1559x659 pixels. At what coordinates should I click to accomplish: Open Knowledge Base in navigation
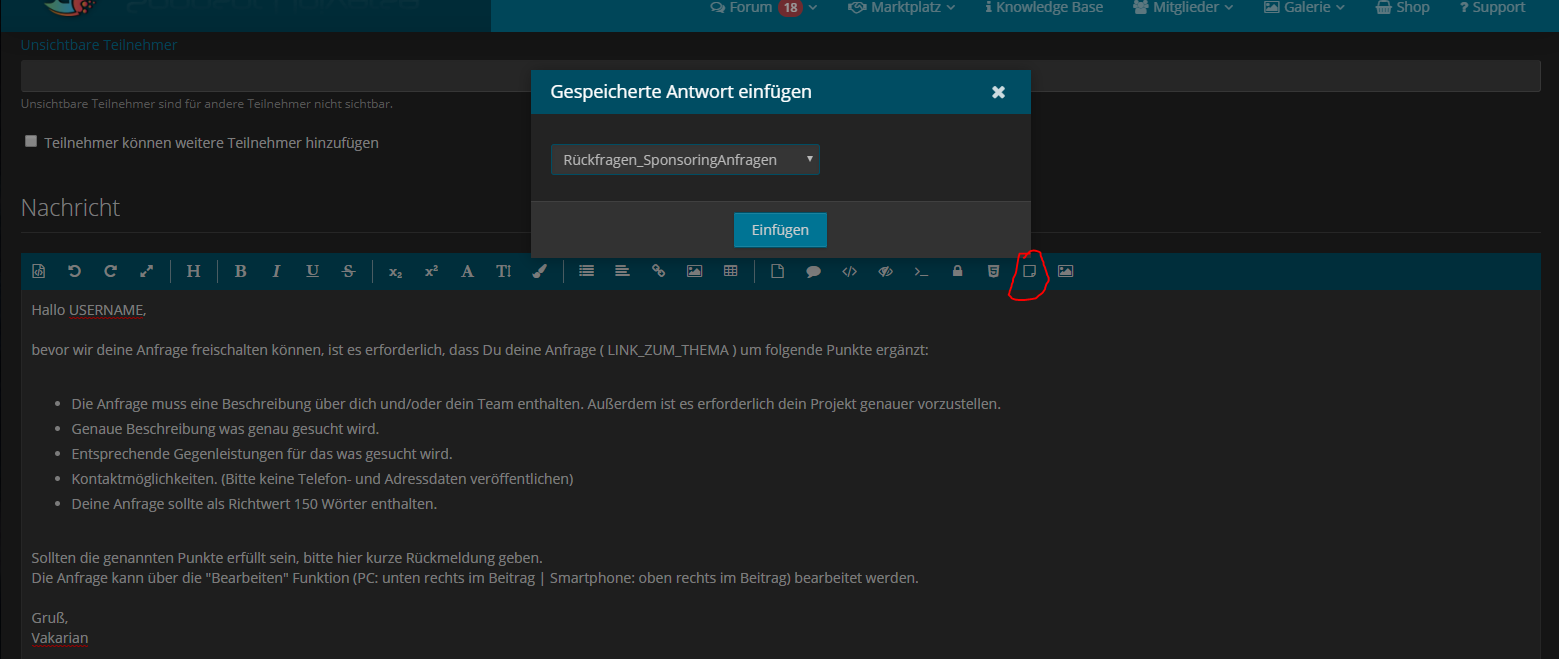[x=1044, y=8]
